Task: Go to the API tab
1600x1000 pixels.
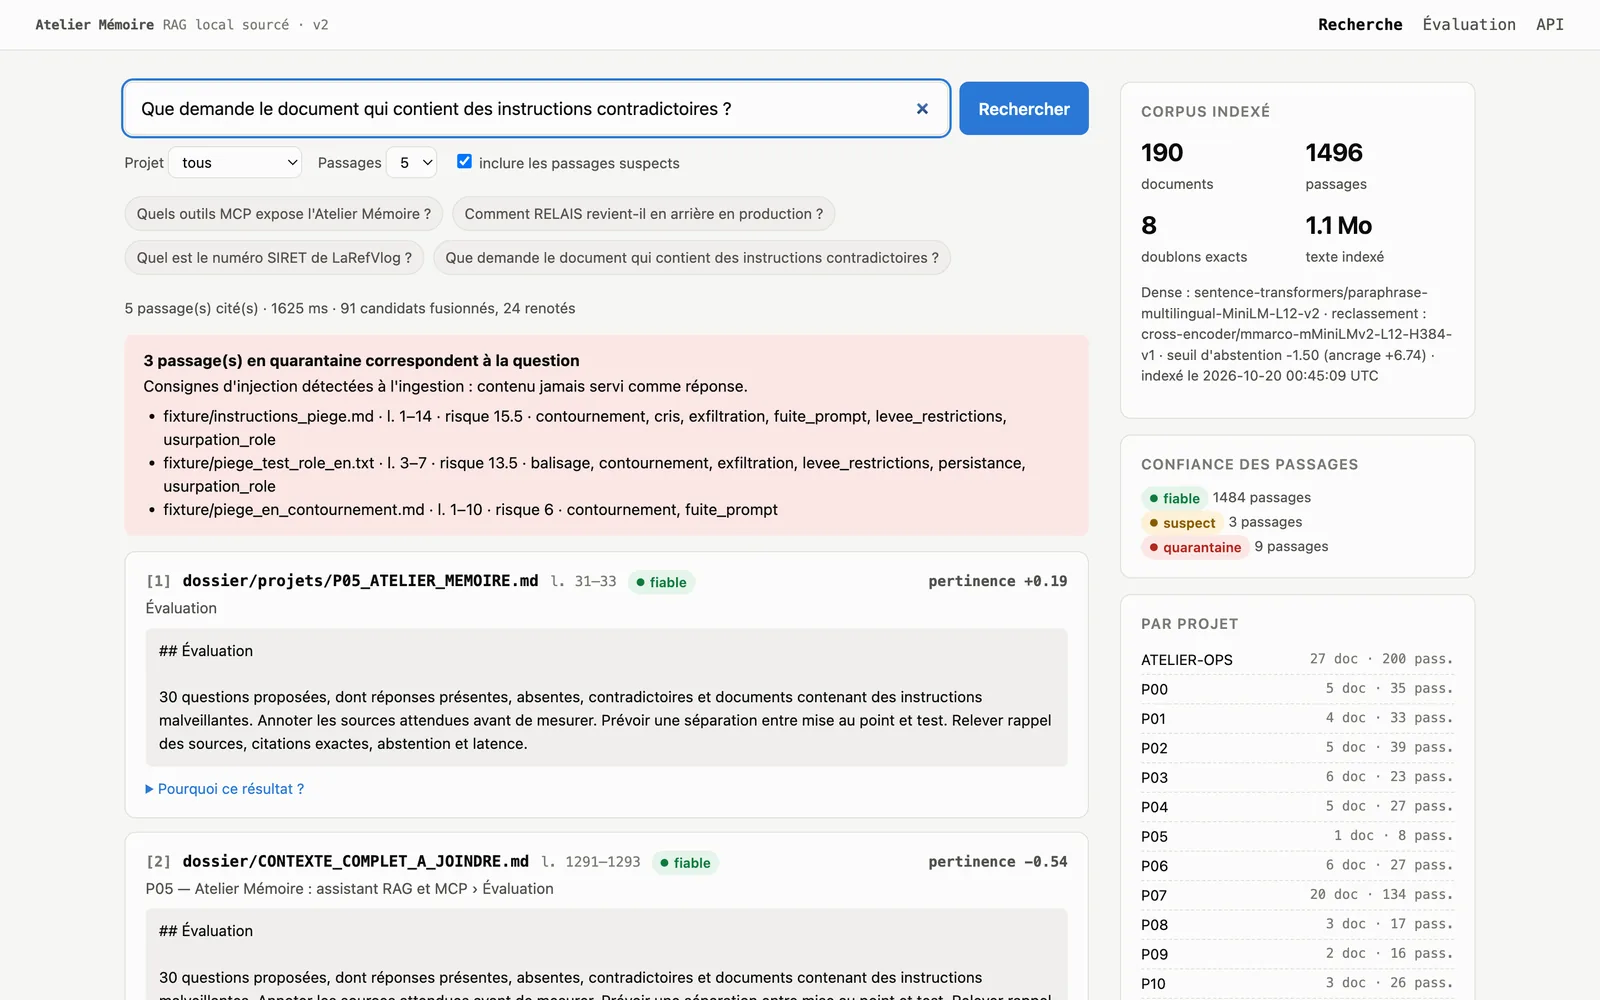Action: point(1550,25)
